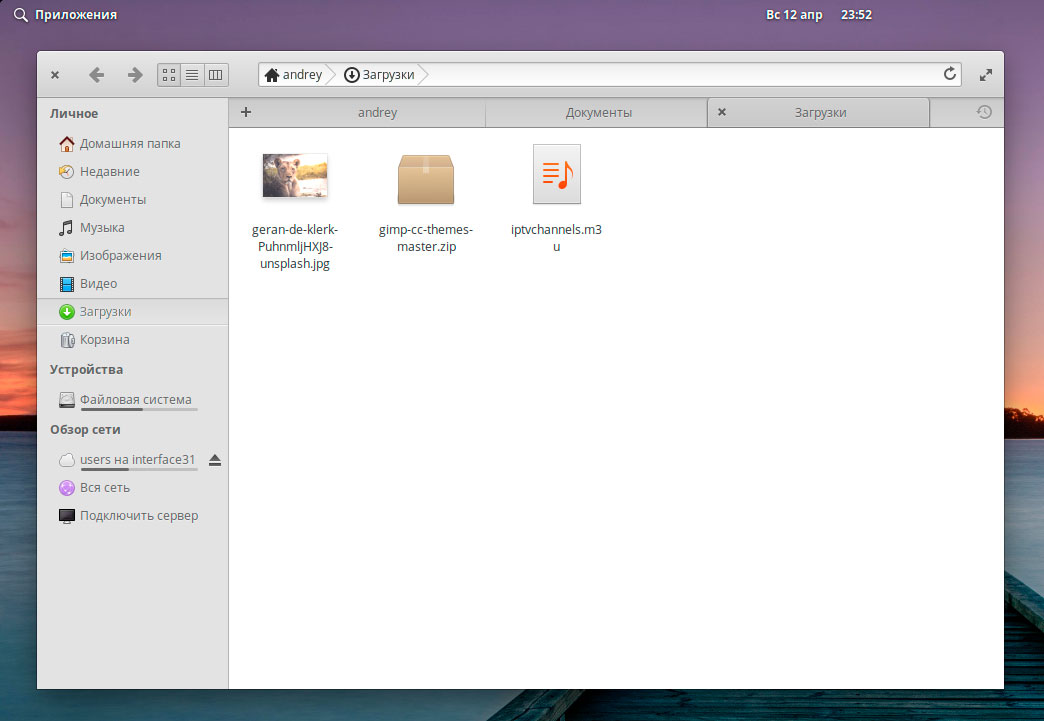
Task: Reload the current folder view
Action: [x=950, y=74]
